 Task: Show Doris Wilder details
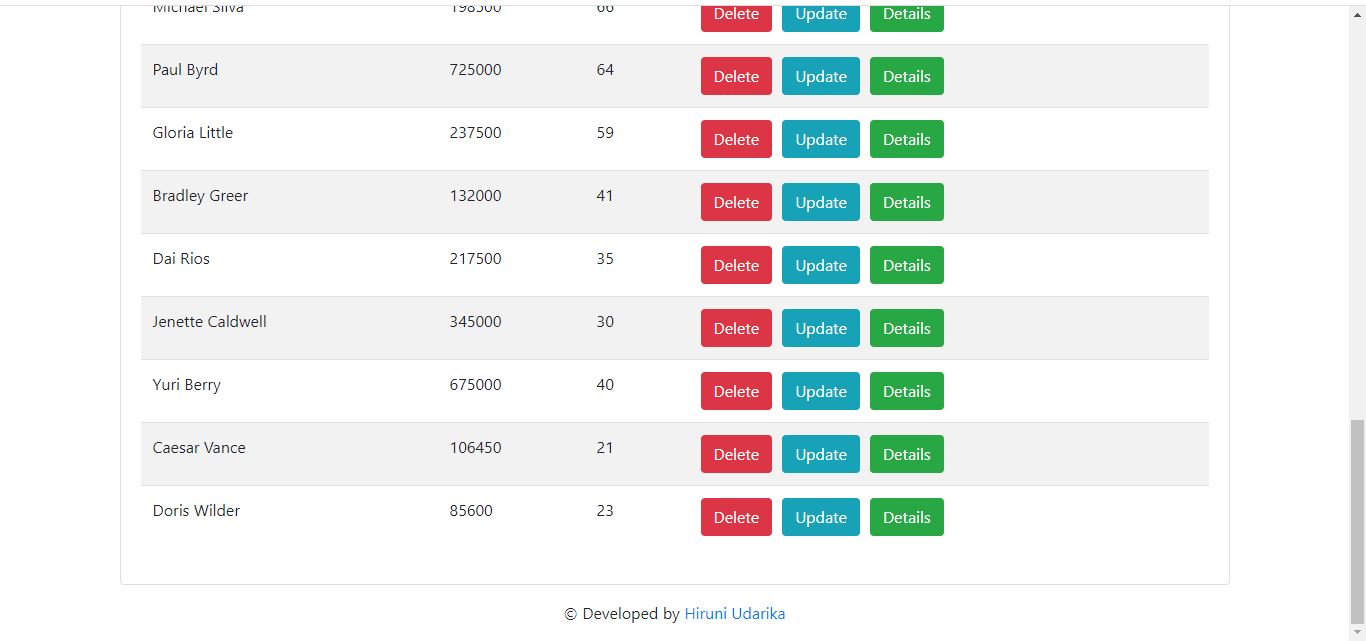pos(907,517)
